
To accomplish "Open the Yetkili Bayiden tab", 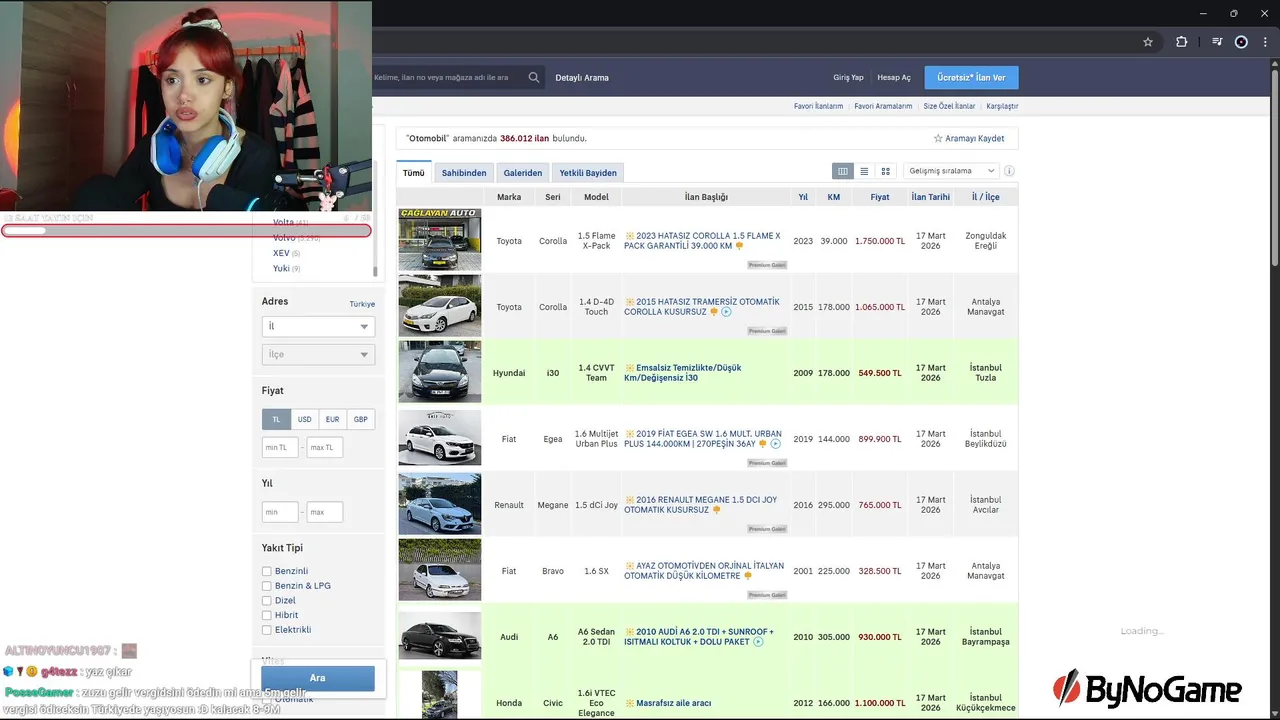I will [588, 173].
